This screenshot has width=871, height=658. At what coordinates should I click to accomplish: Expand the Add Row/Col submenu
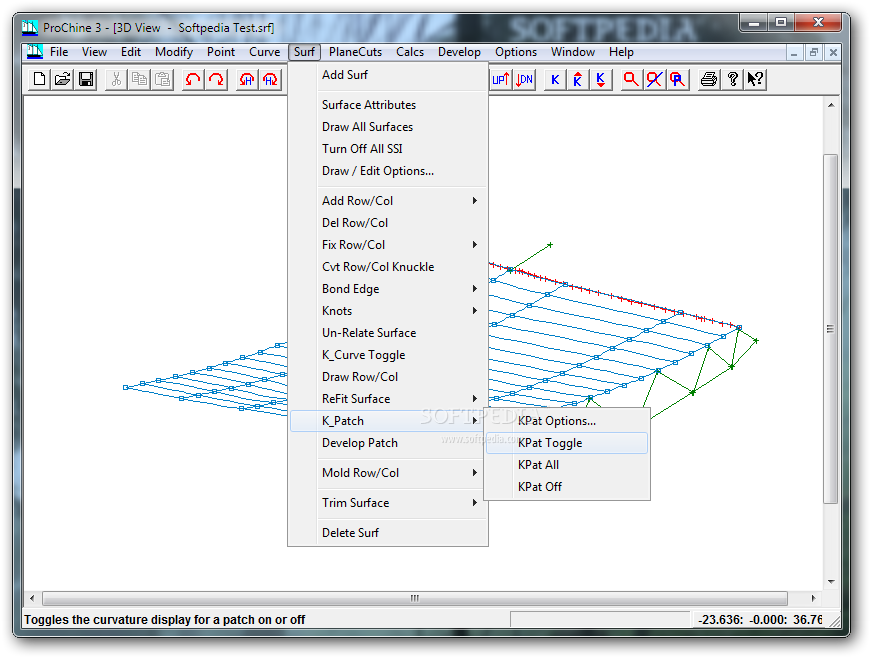click(x=388, y=201)
